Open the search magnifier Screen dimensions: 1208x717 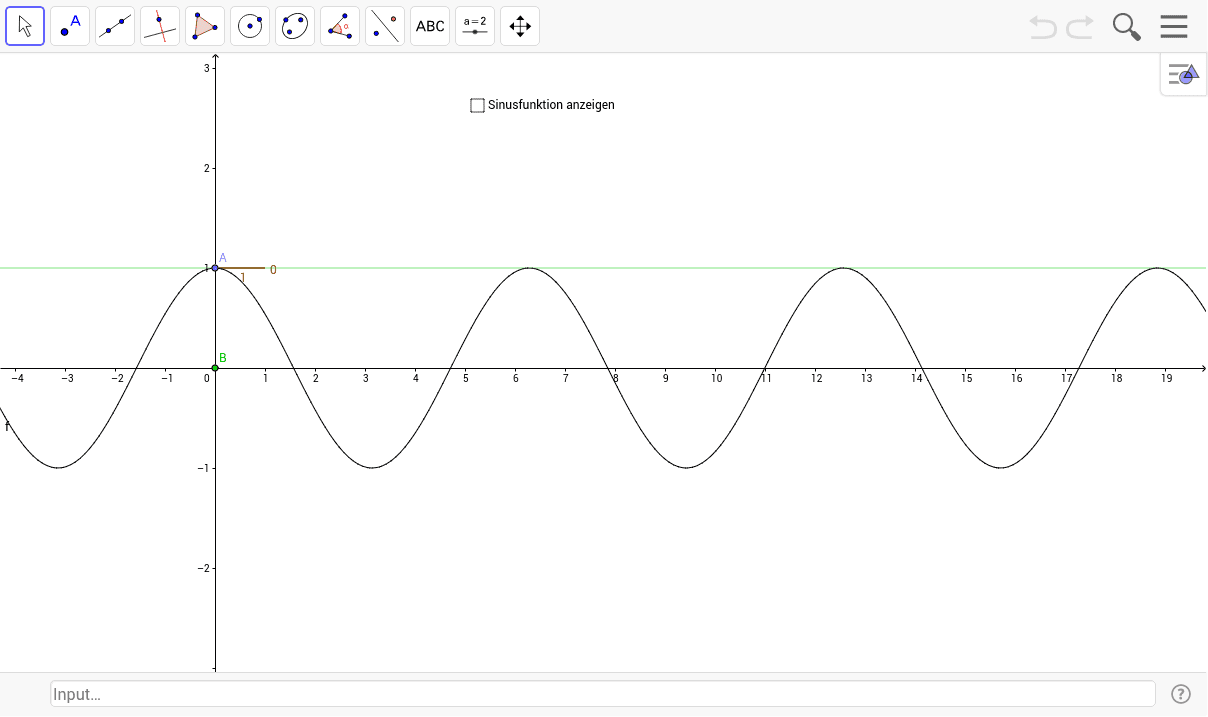[x=1127, y=27]
